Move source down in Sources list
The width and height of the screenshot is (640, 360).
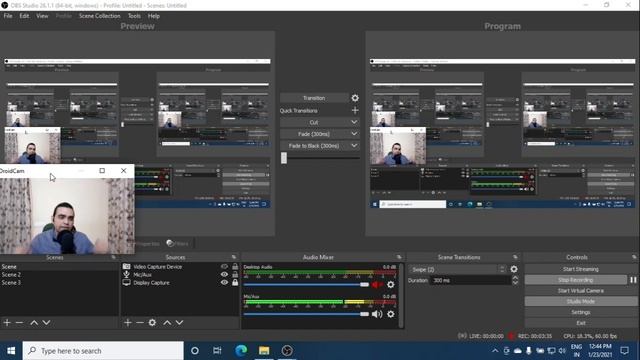coord(180,322)
